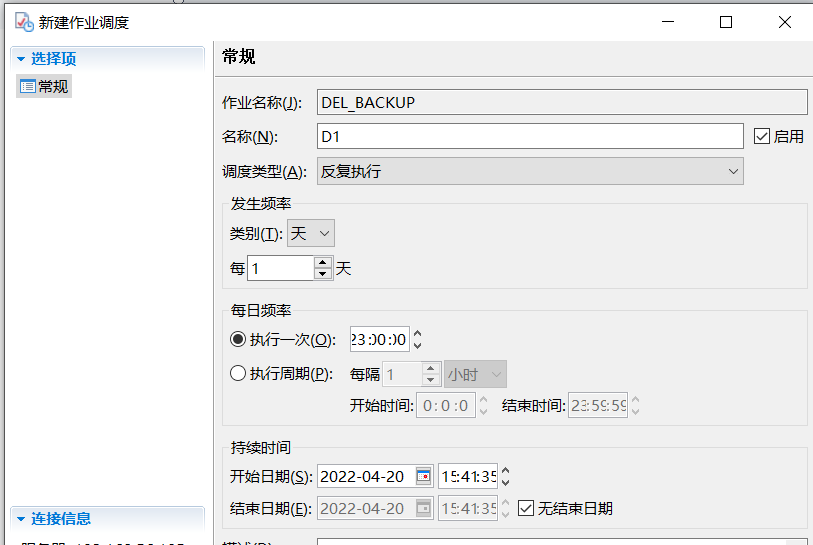This screenshot has height=545, width=813.
Task: Toggle the 启用 checkbox
Action: tap(761, 136)
